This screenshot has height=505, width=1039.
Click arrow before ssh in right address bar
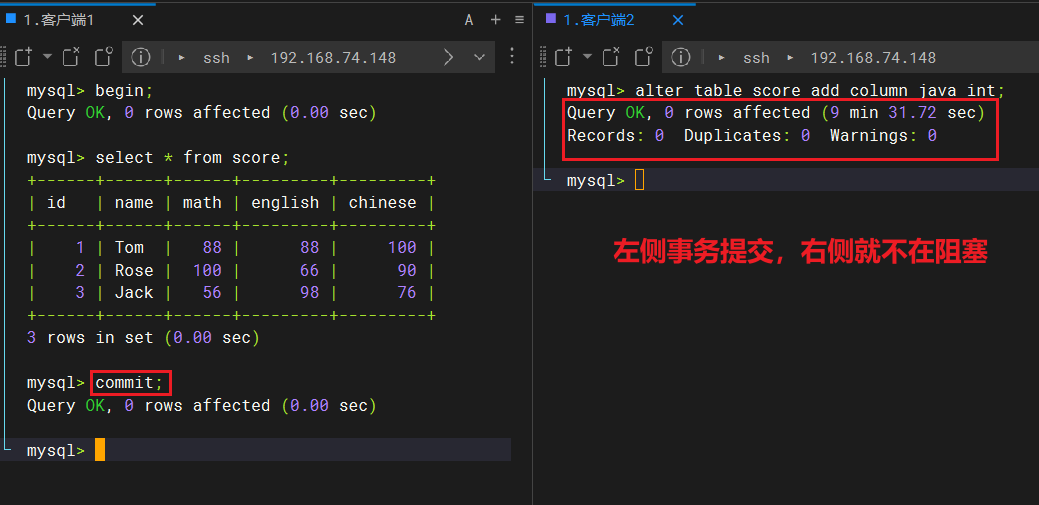(722, 58)
